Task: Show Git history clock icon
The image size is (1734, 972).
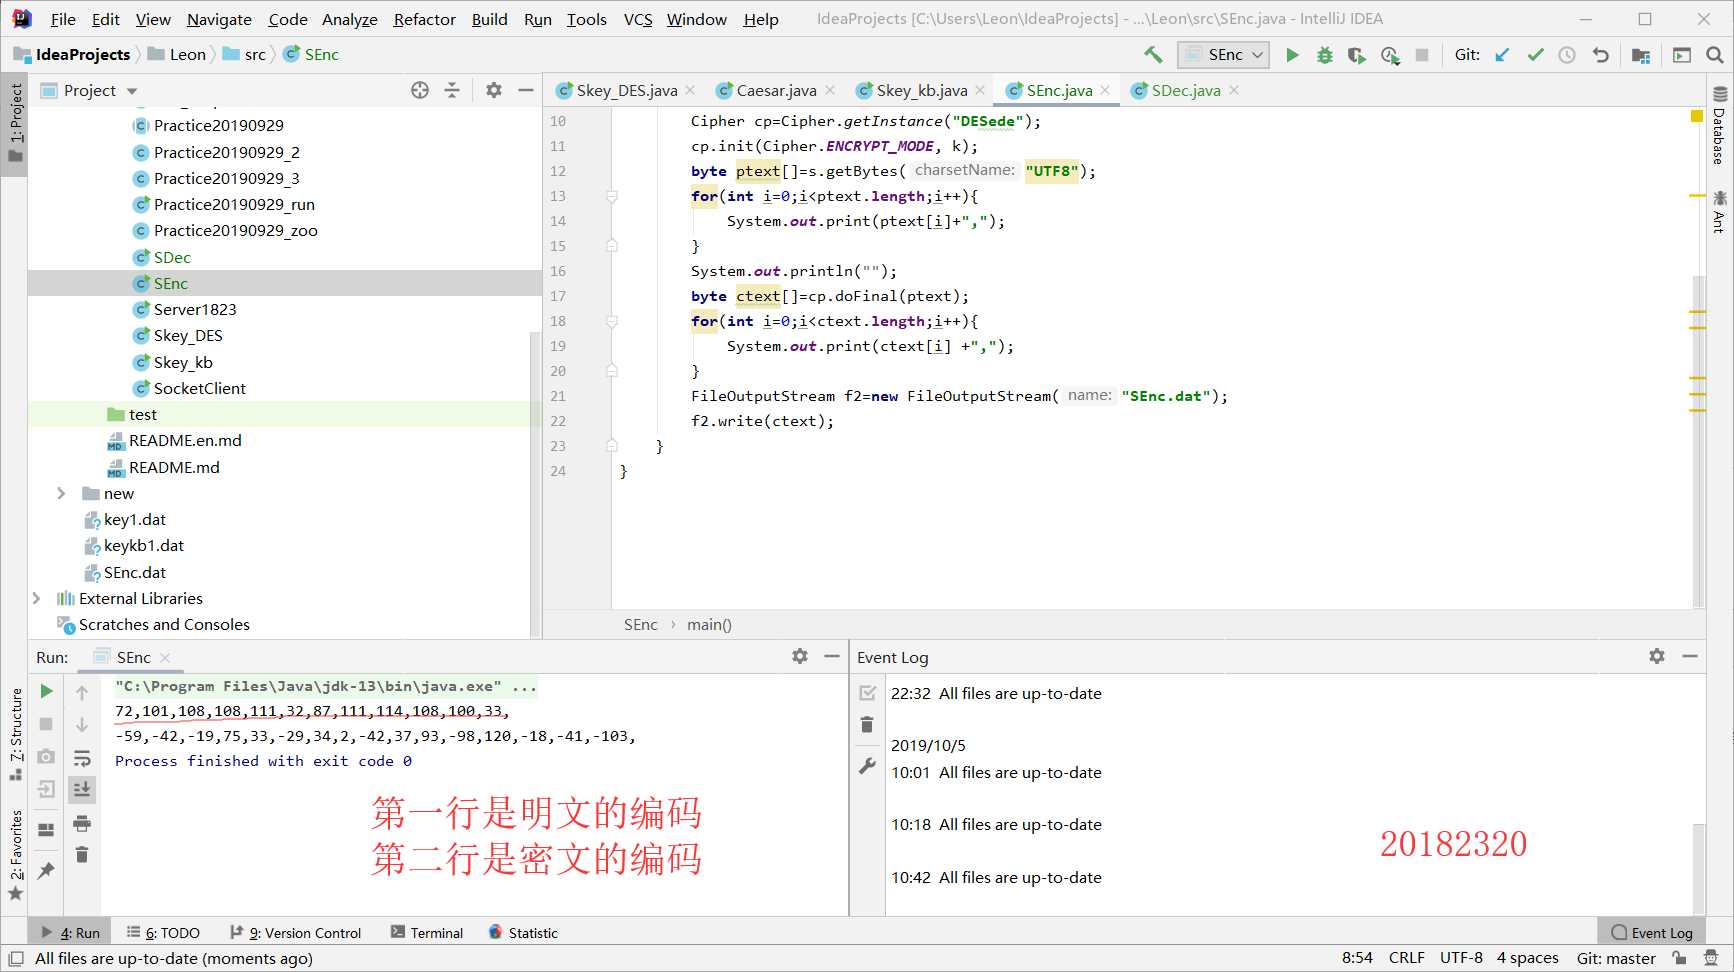Action: [1567, 55]
